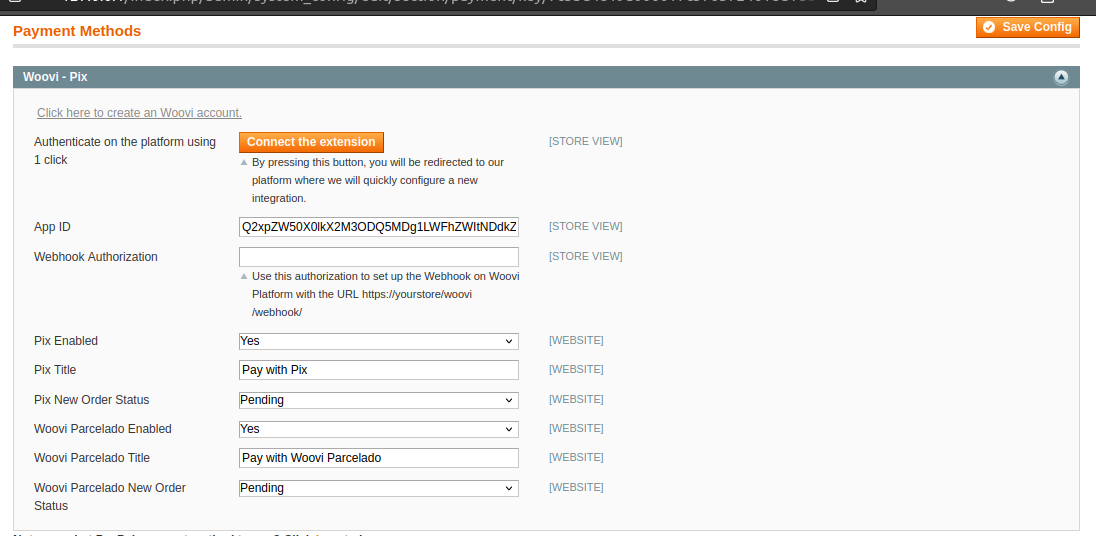Open the Woovi Parcelado Enabled dropdown
Image resolution: width=1096 pixels, height=536 pixels.
(379, 429)
